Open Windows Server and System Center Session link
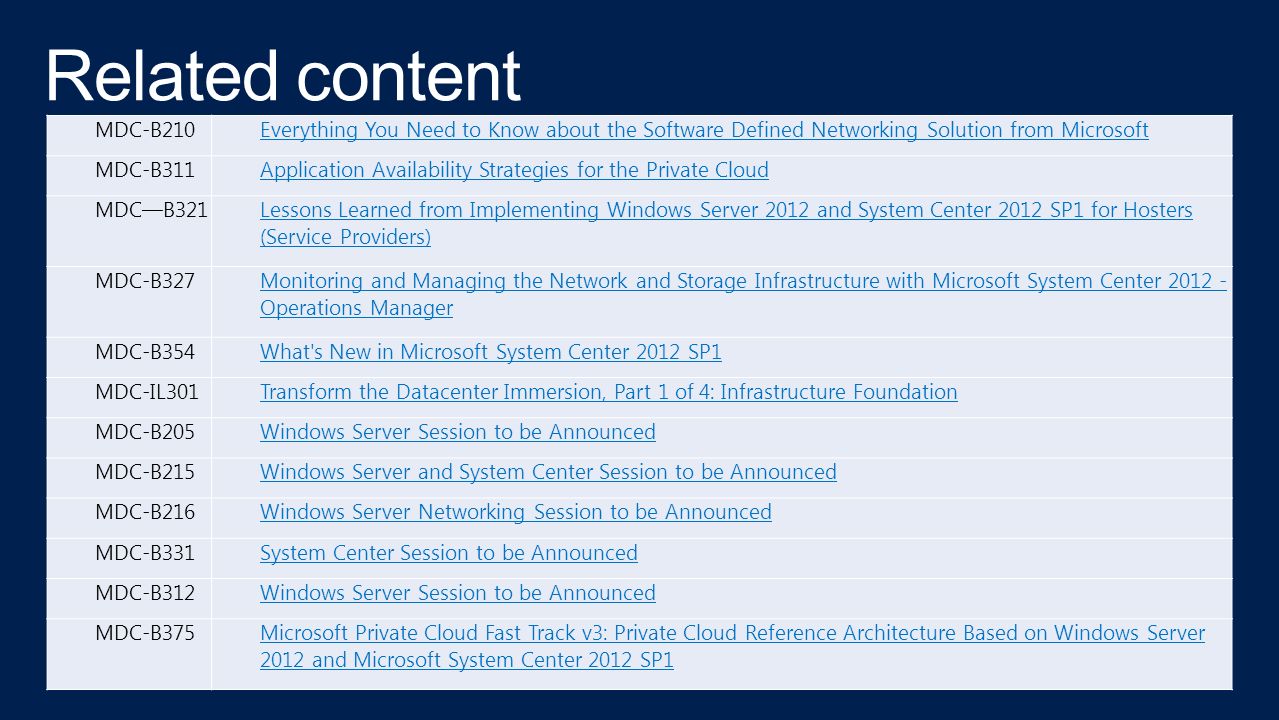Image resolution: width=1279 pixels, height=720 pixels. 548,472
